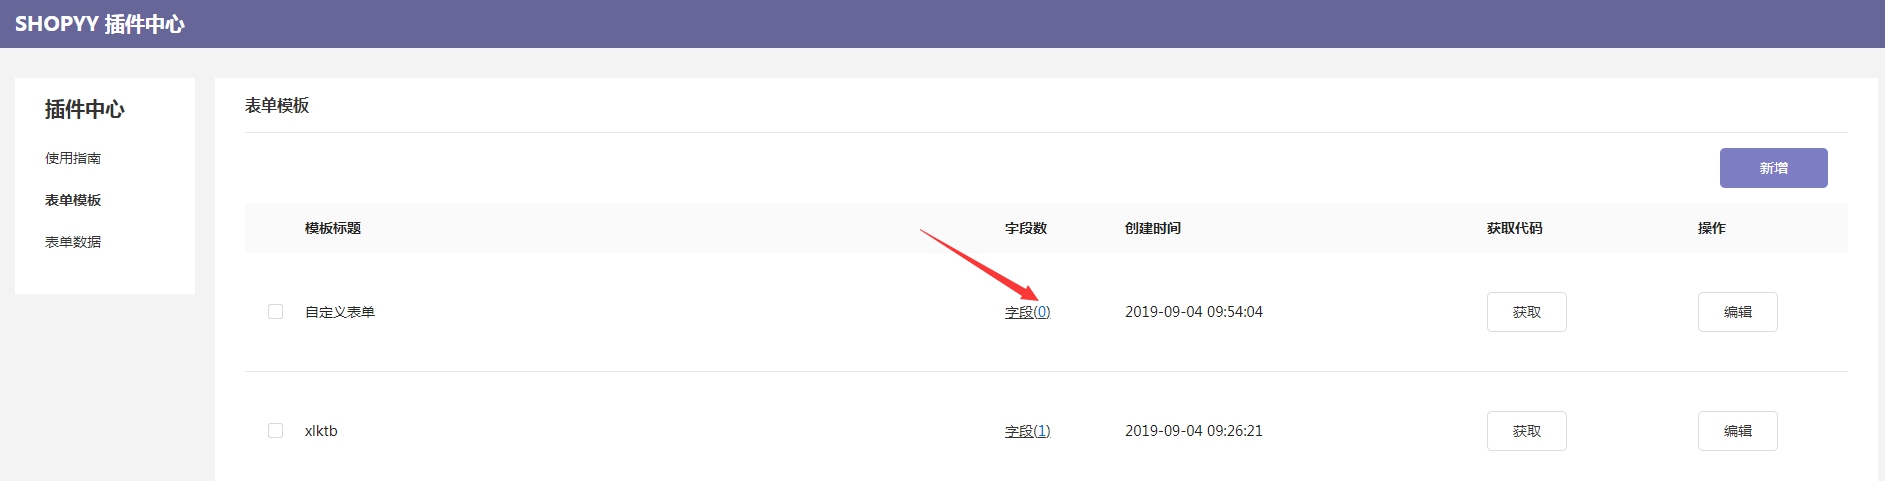Click the 新增 button
The image size is (1885, 481).
point(1773,168)
